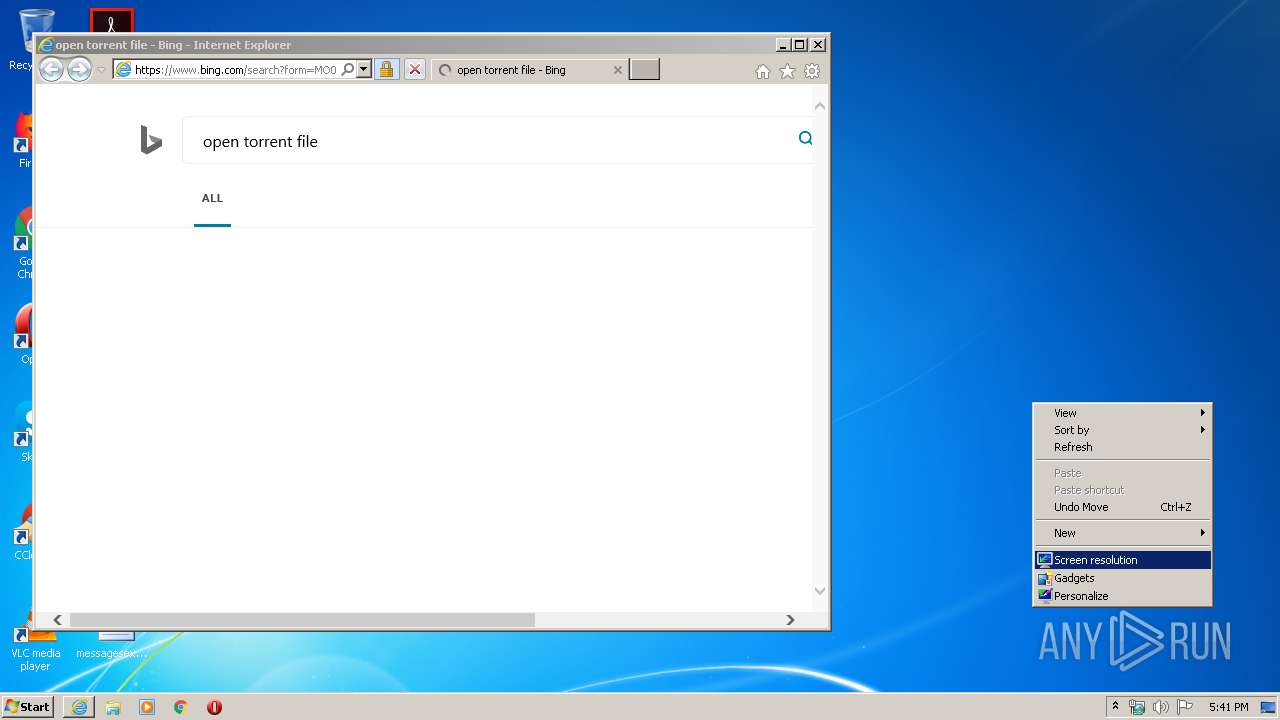This screenshot has height=720, width=1280.
Task: Open Screen resolution from context menu
Action: [1122, 560]
